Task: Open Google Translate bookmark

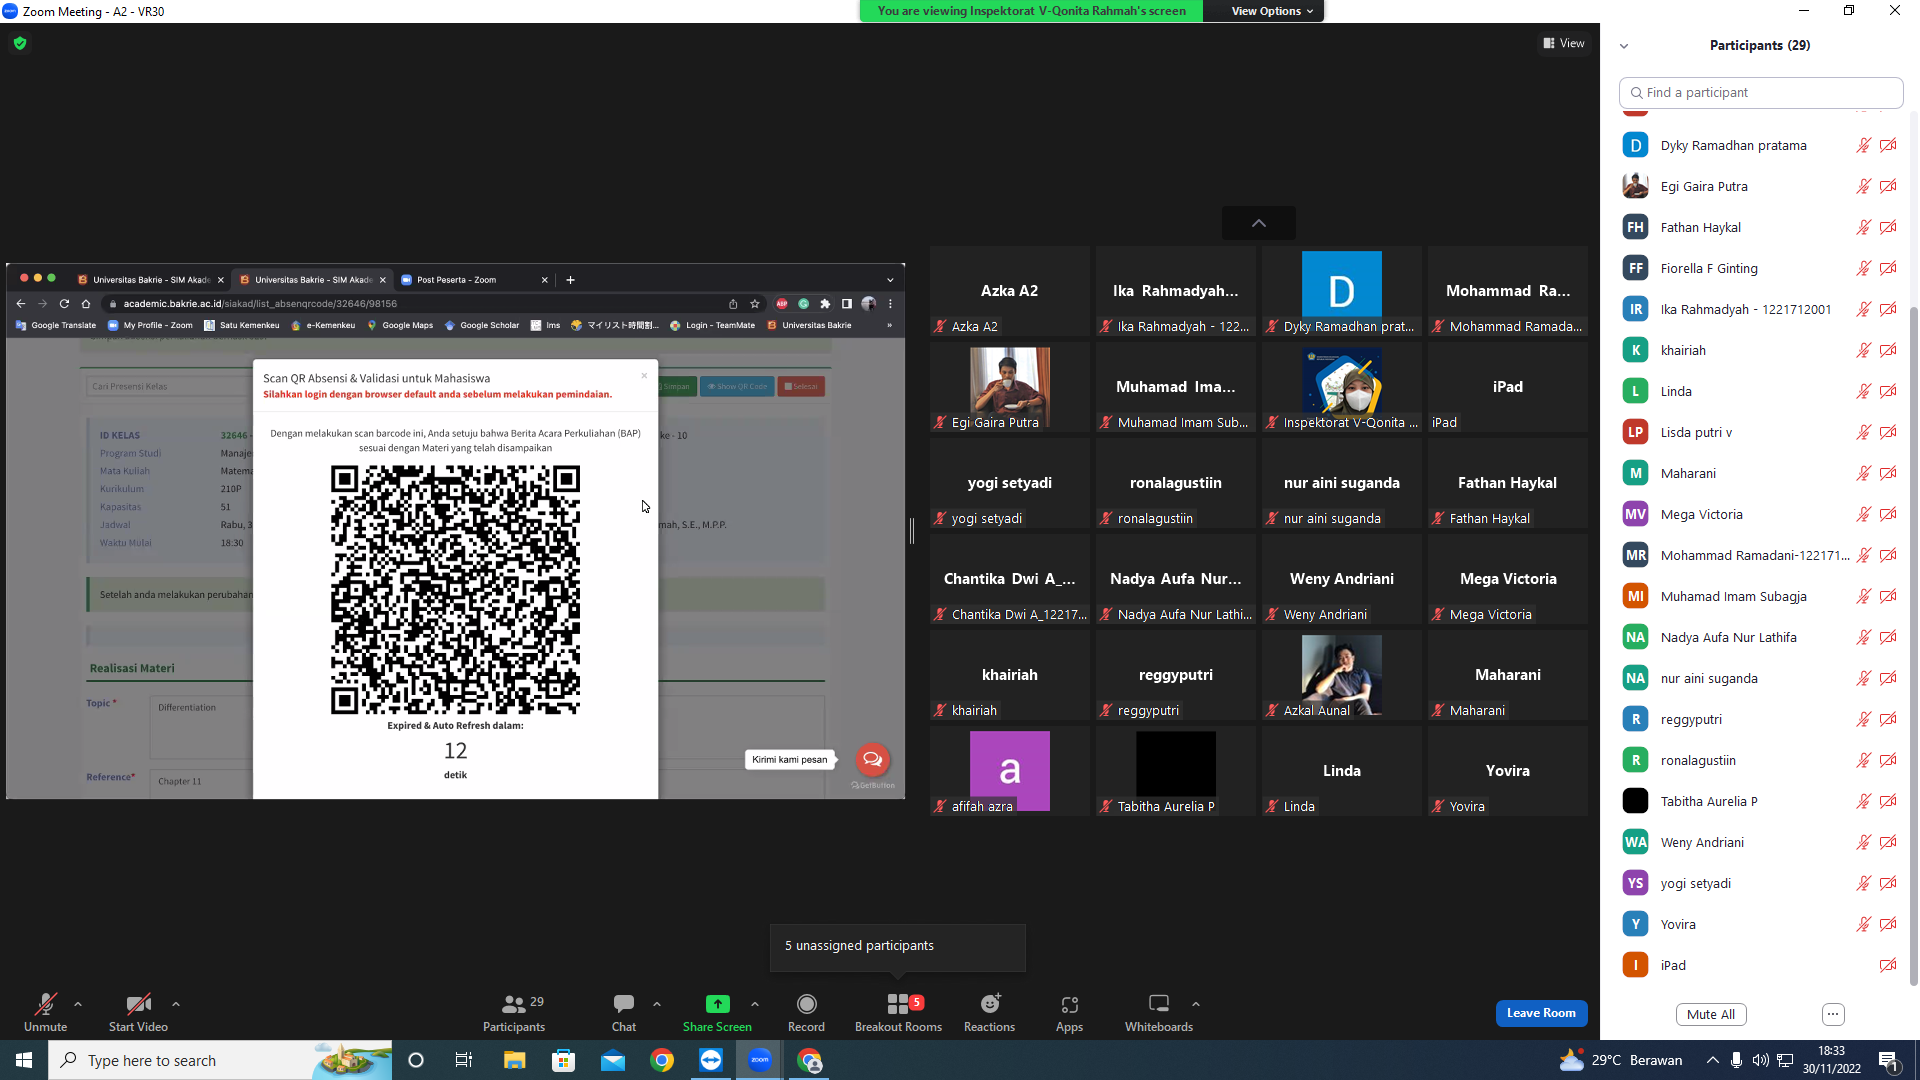Action: tap(56, 325)
